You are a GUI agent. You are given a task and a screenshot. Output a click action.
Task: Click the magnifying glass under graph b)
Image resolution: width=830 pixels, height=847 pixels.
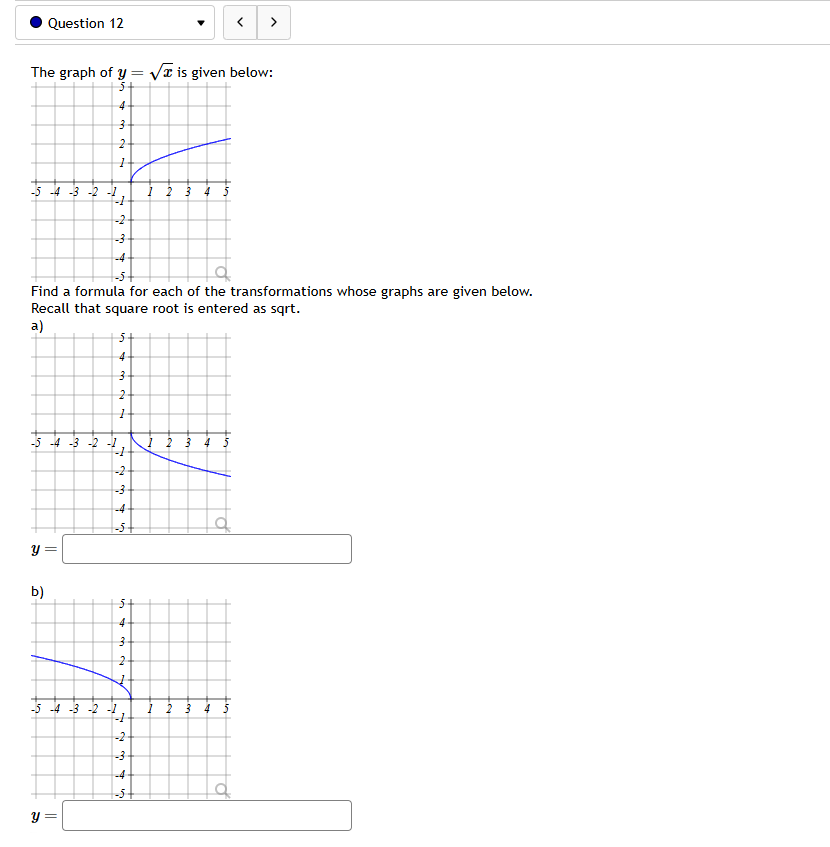pos(220,789)
